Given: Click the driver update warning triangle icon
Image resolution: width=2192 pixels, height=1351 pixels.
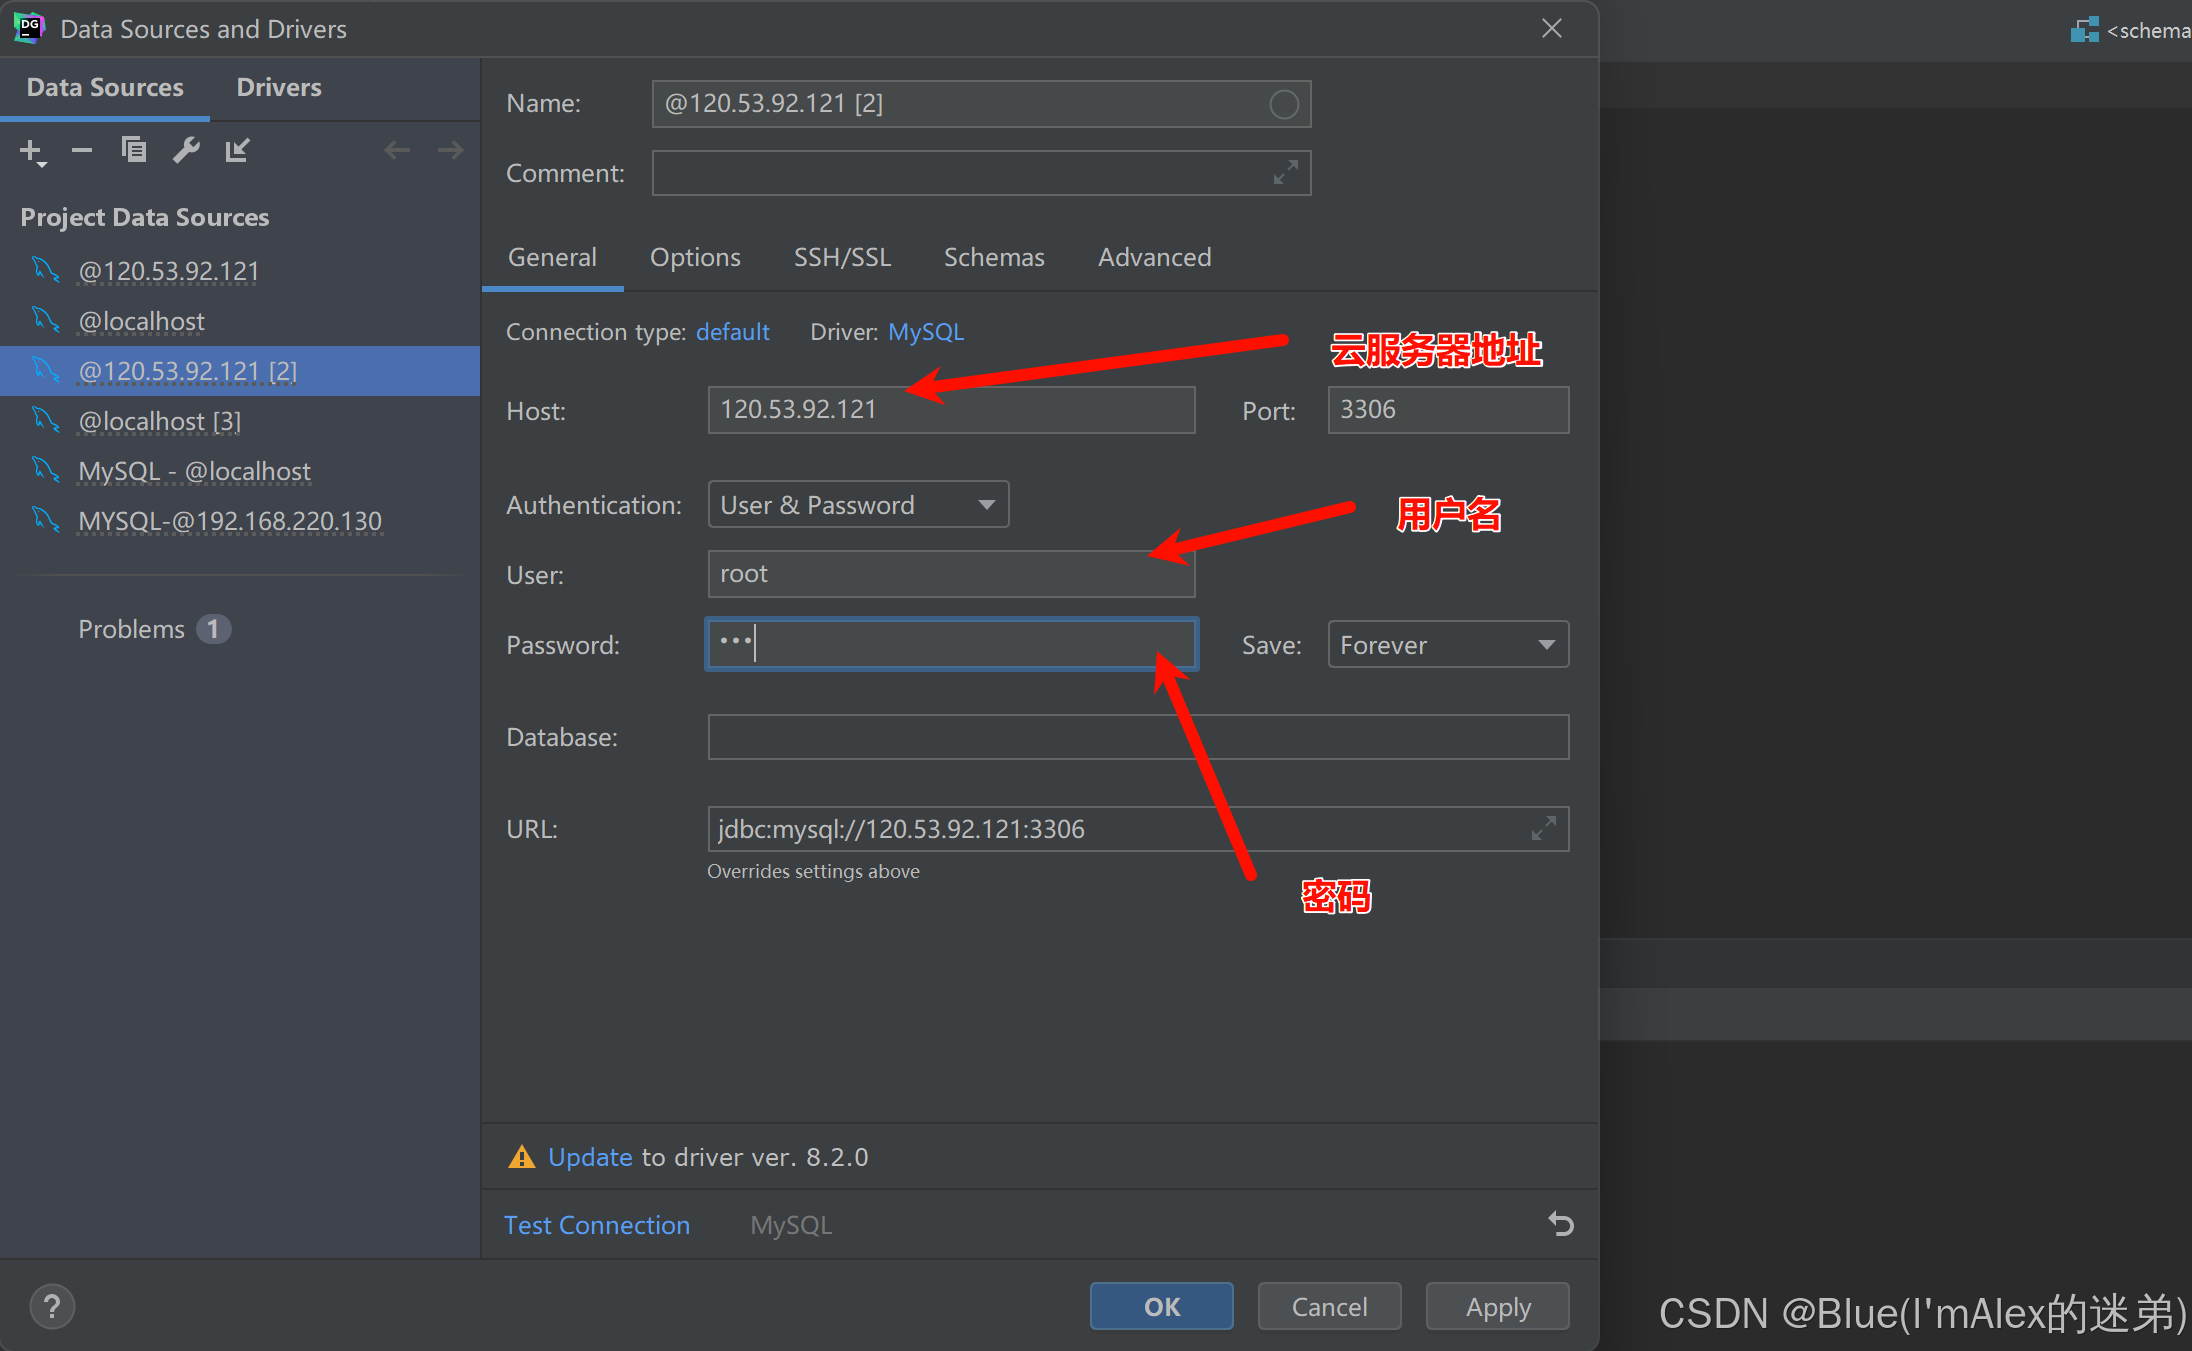Looking at the screenshot, I should coord(522,1157).
